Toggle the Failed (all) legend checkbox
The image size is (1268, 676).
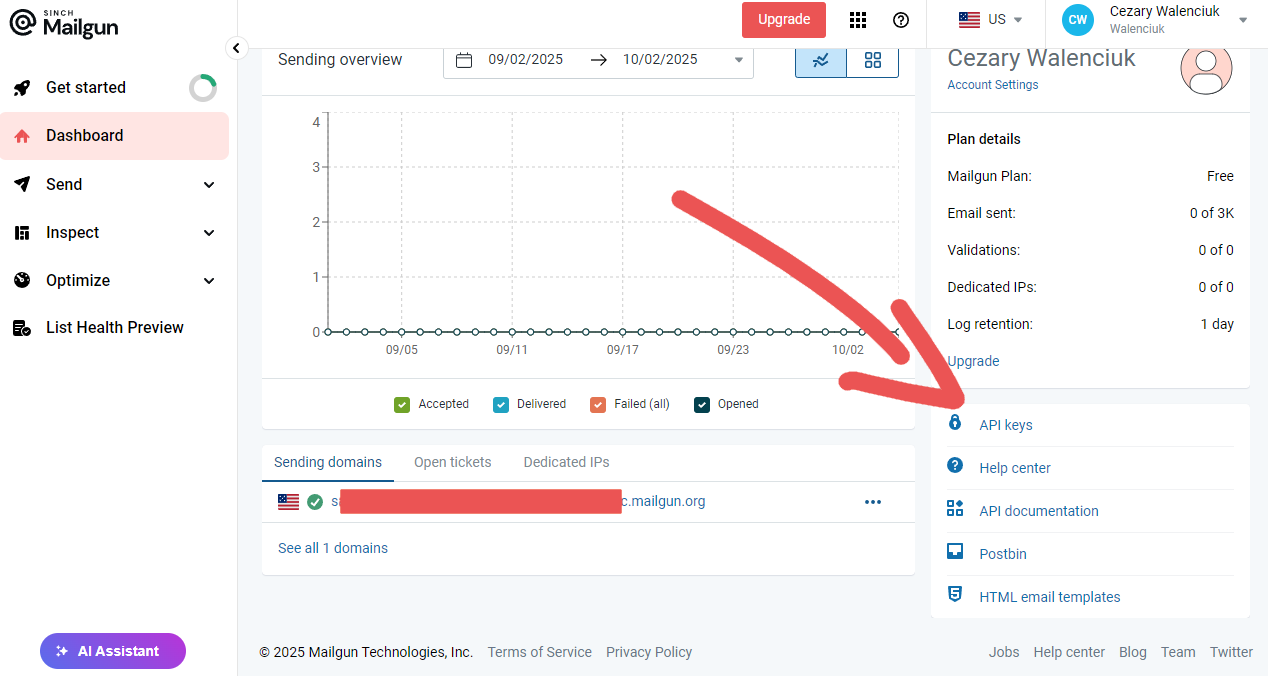(598, 405)
